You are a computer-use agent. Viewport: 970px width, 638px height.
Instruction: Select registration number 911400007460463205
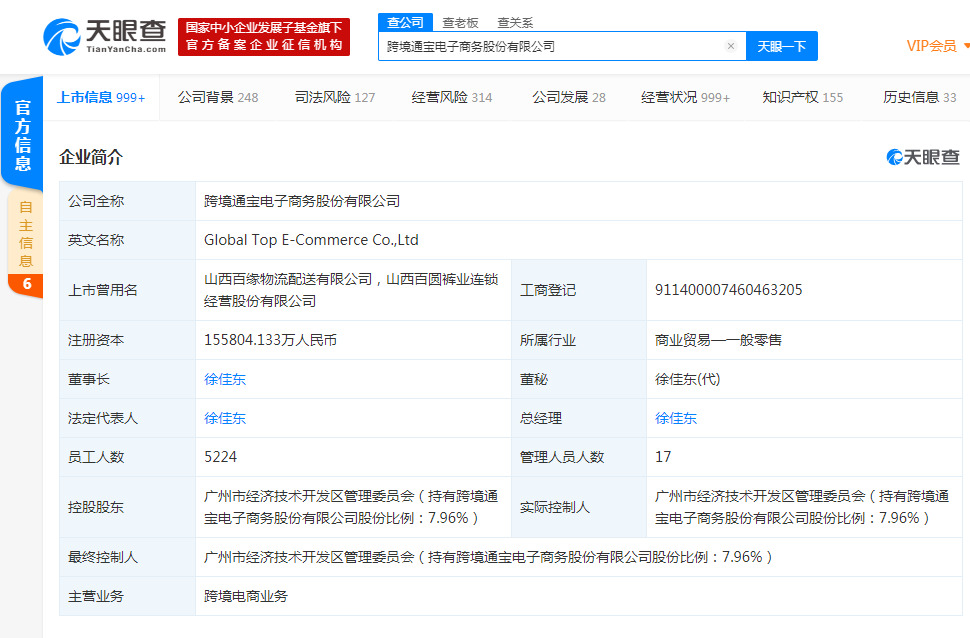729,290
